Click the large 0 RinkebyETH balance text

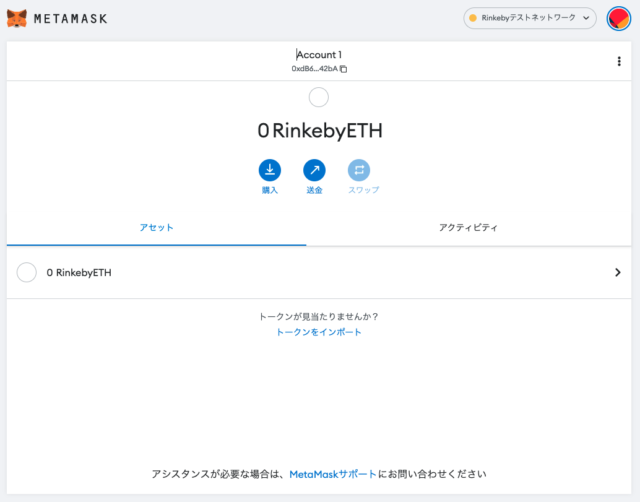tap(320, 131)
